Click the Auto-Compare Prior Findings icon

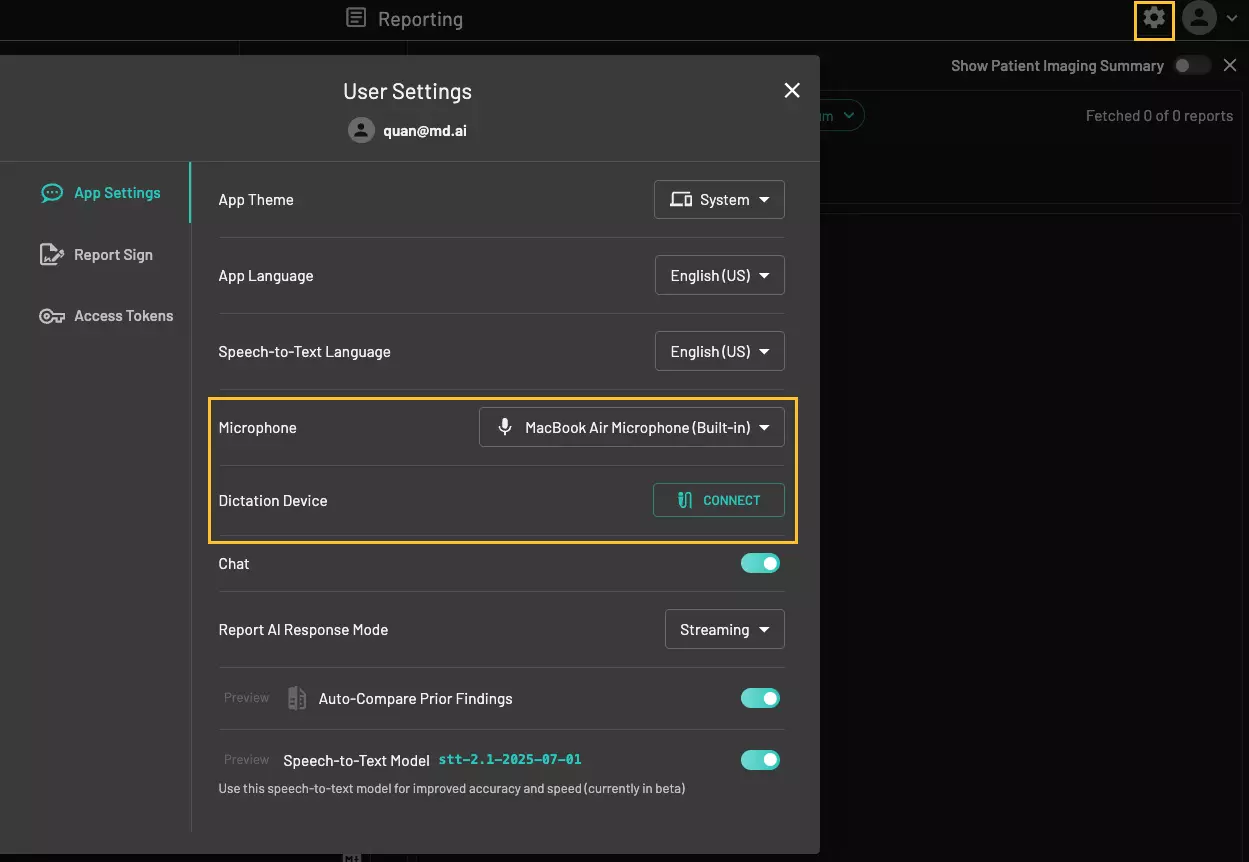coord(297,698)
